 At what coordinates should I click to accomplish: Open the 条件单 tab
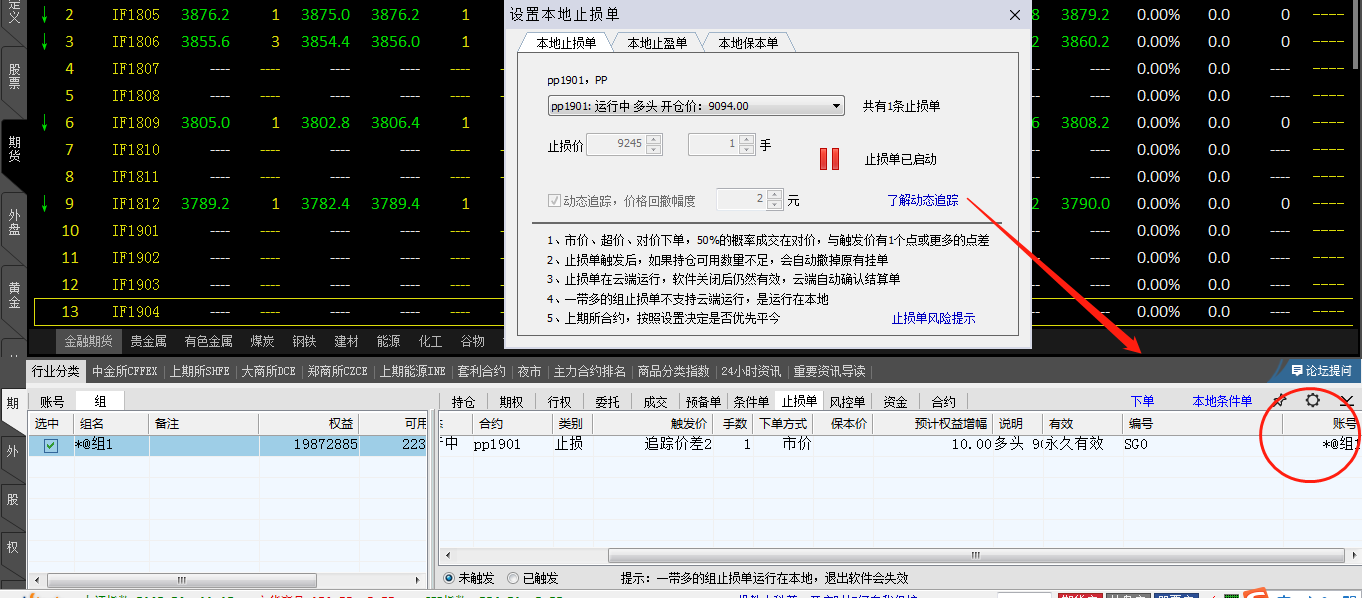coord(751,402)
